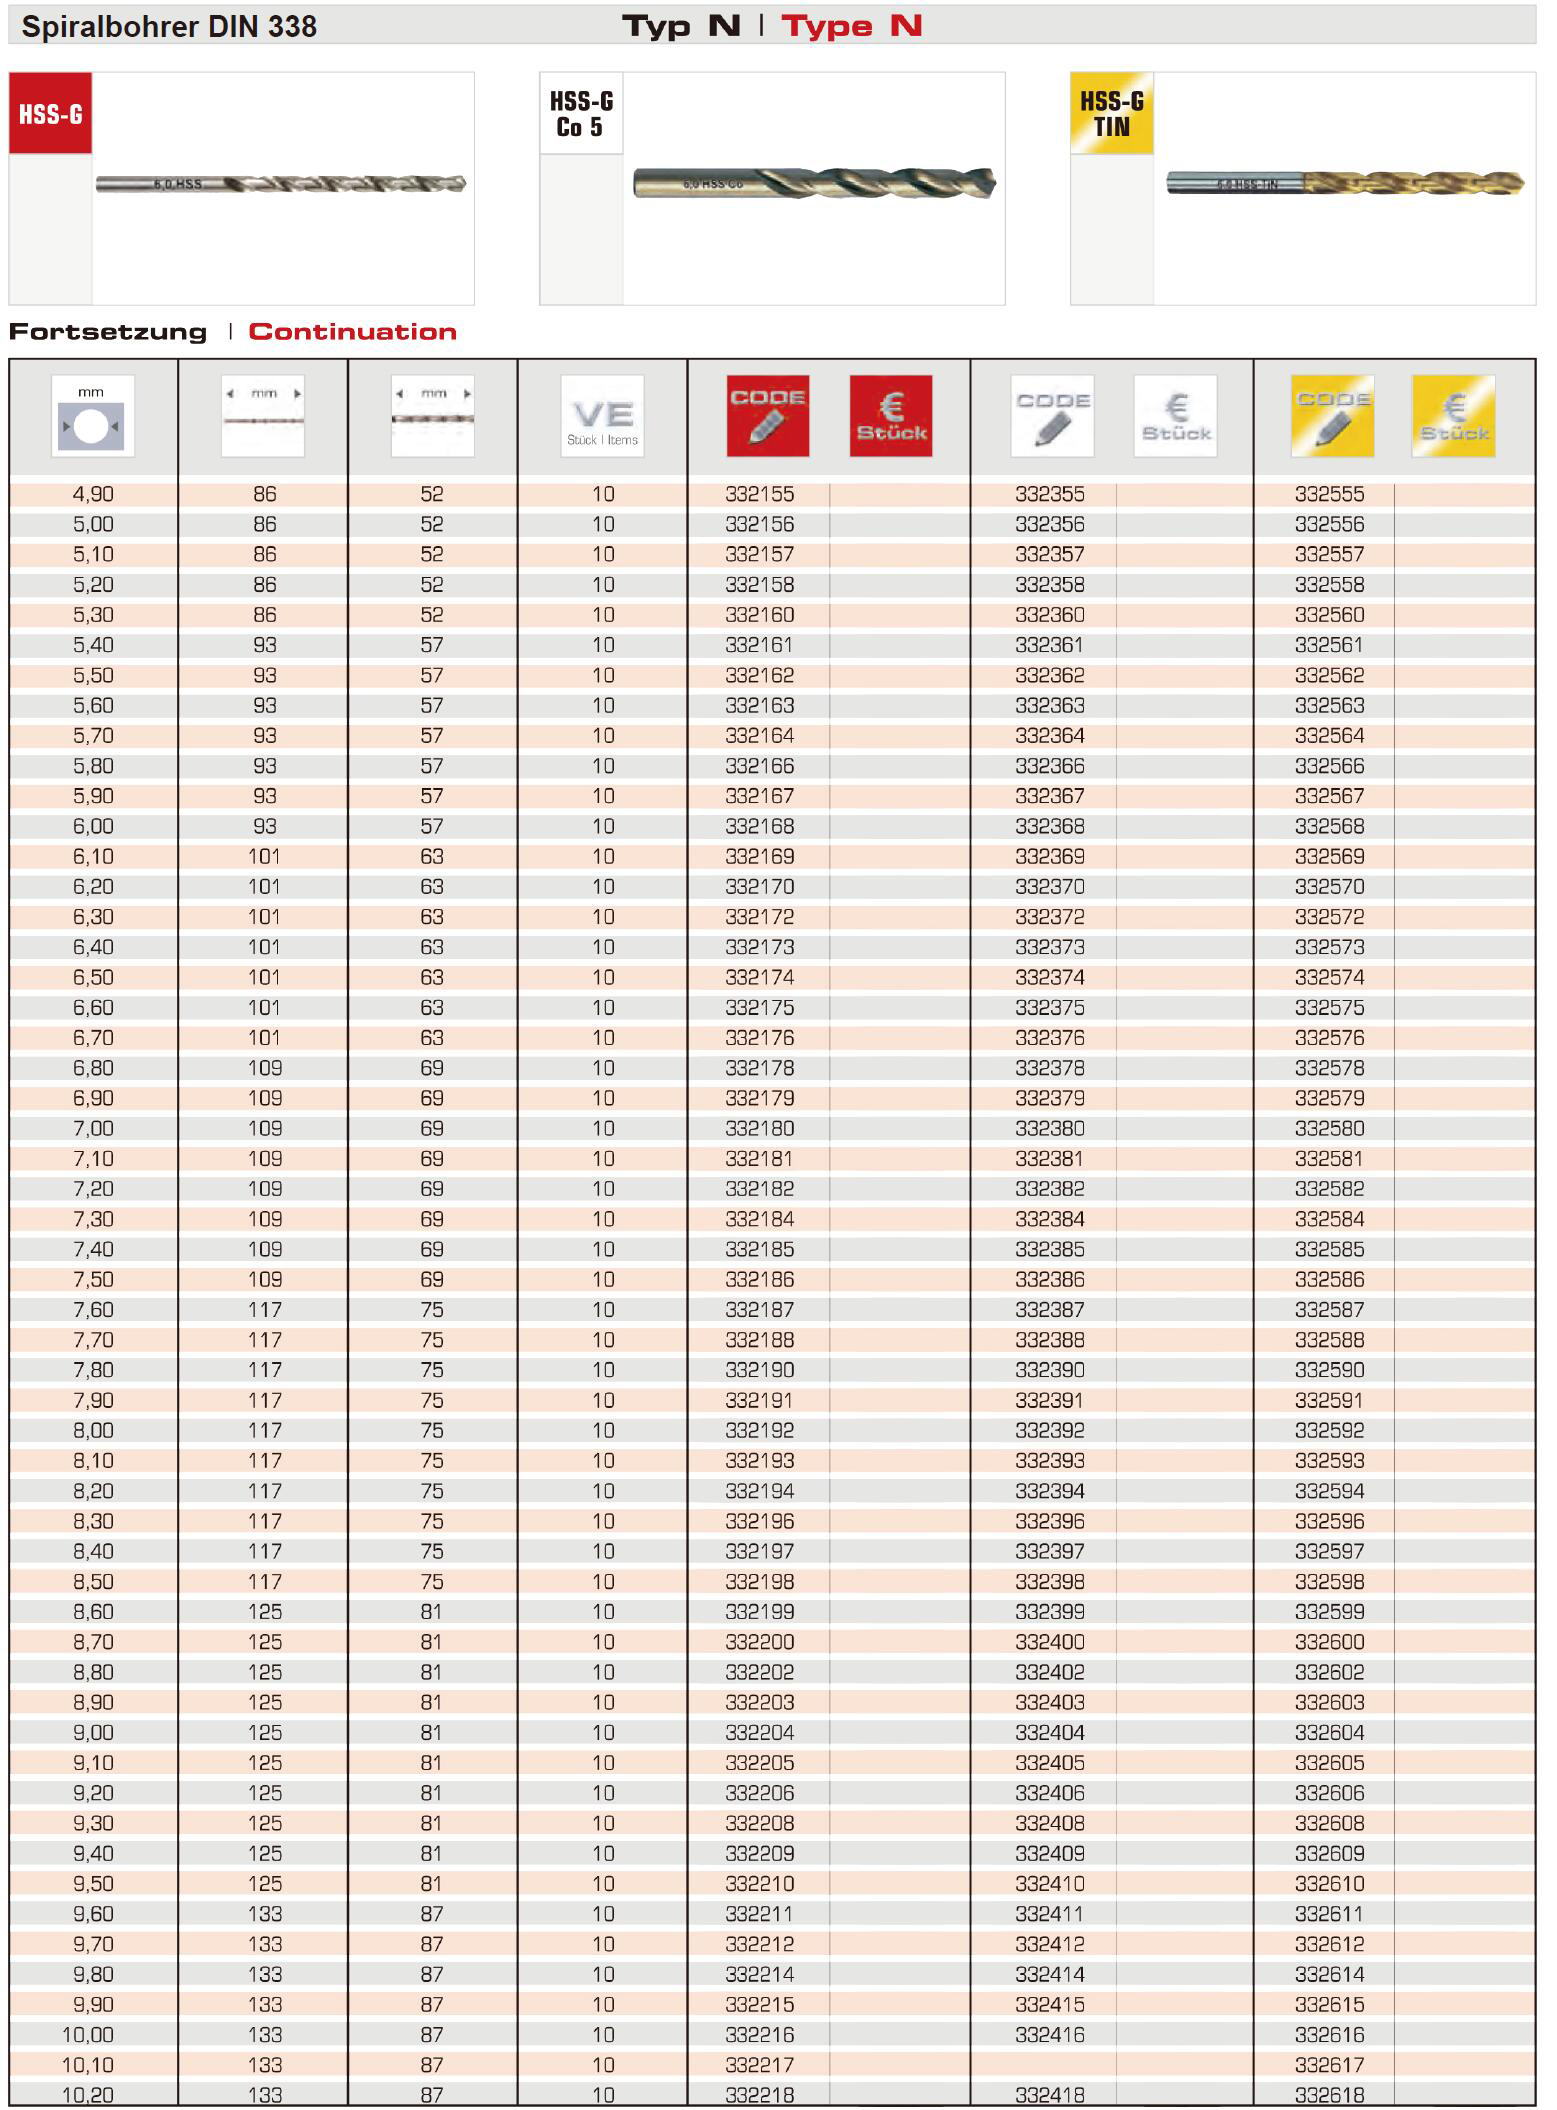Select the yellow CODE pencil icon
The width and height of the screenshot is (1557, 2110).
point(1332,416)
